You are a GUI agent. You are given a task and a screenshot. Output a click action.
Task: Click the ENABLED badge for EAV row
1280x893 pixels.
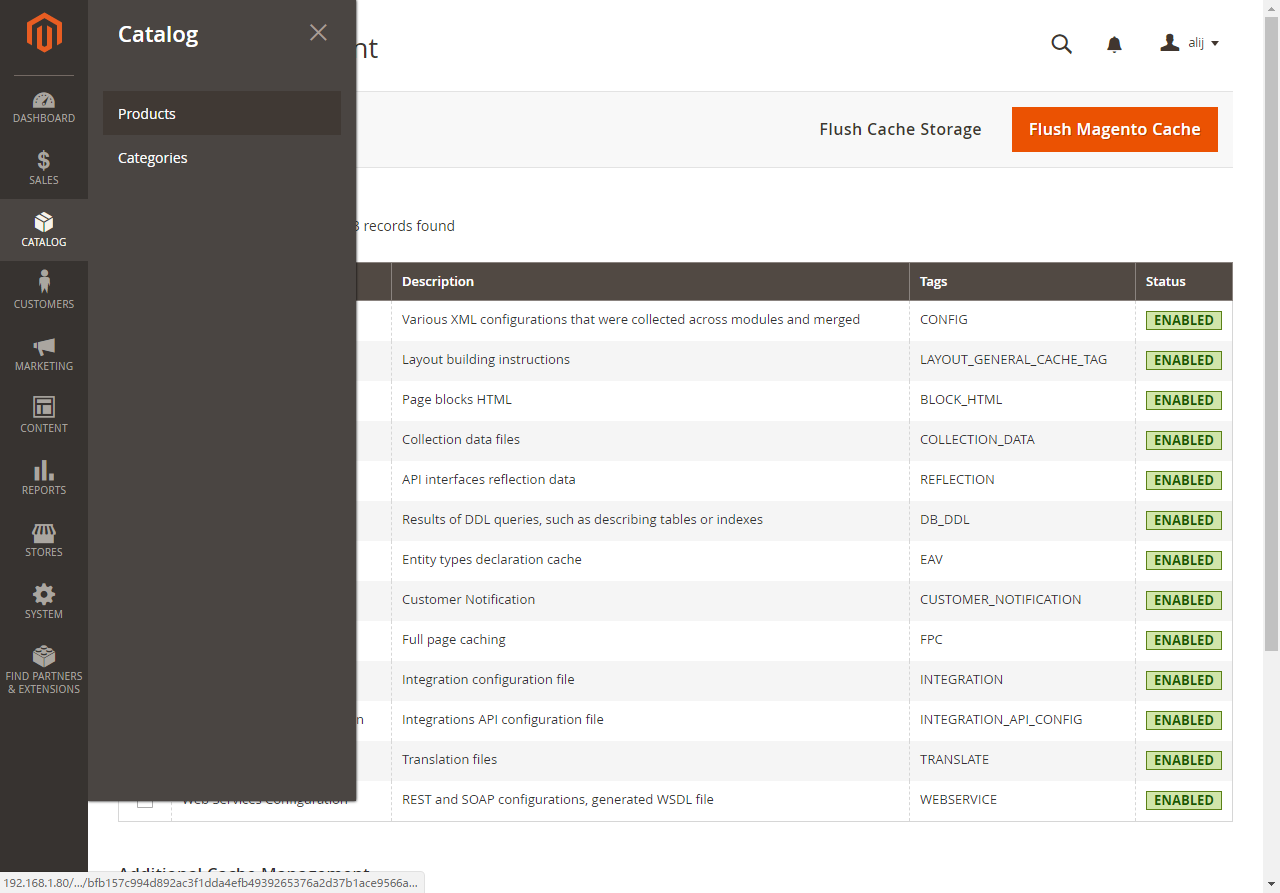coord(1184,560)
